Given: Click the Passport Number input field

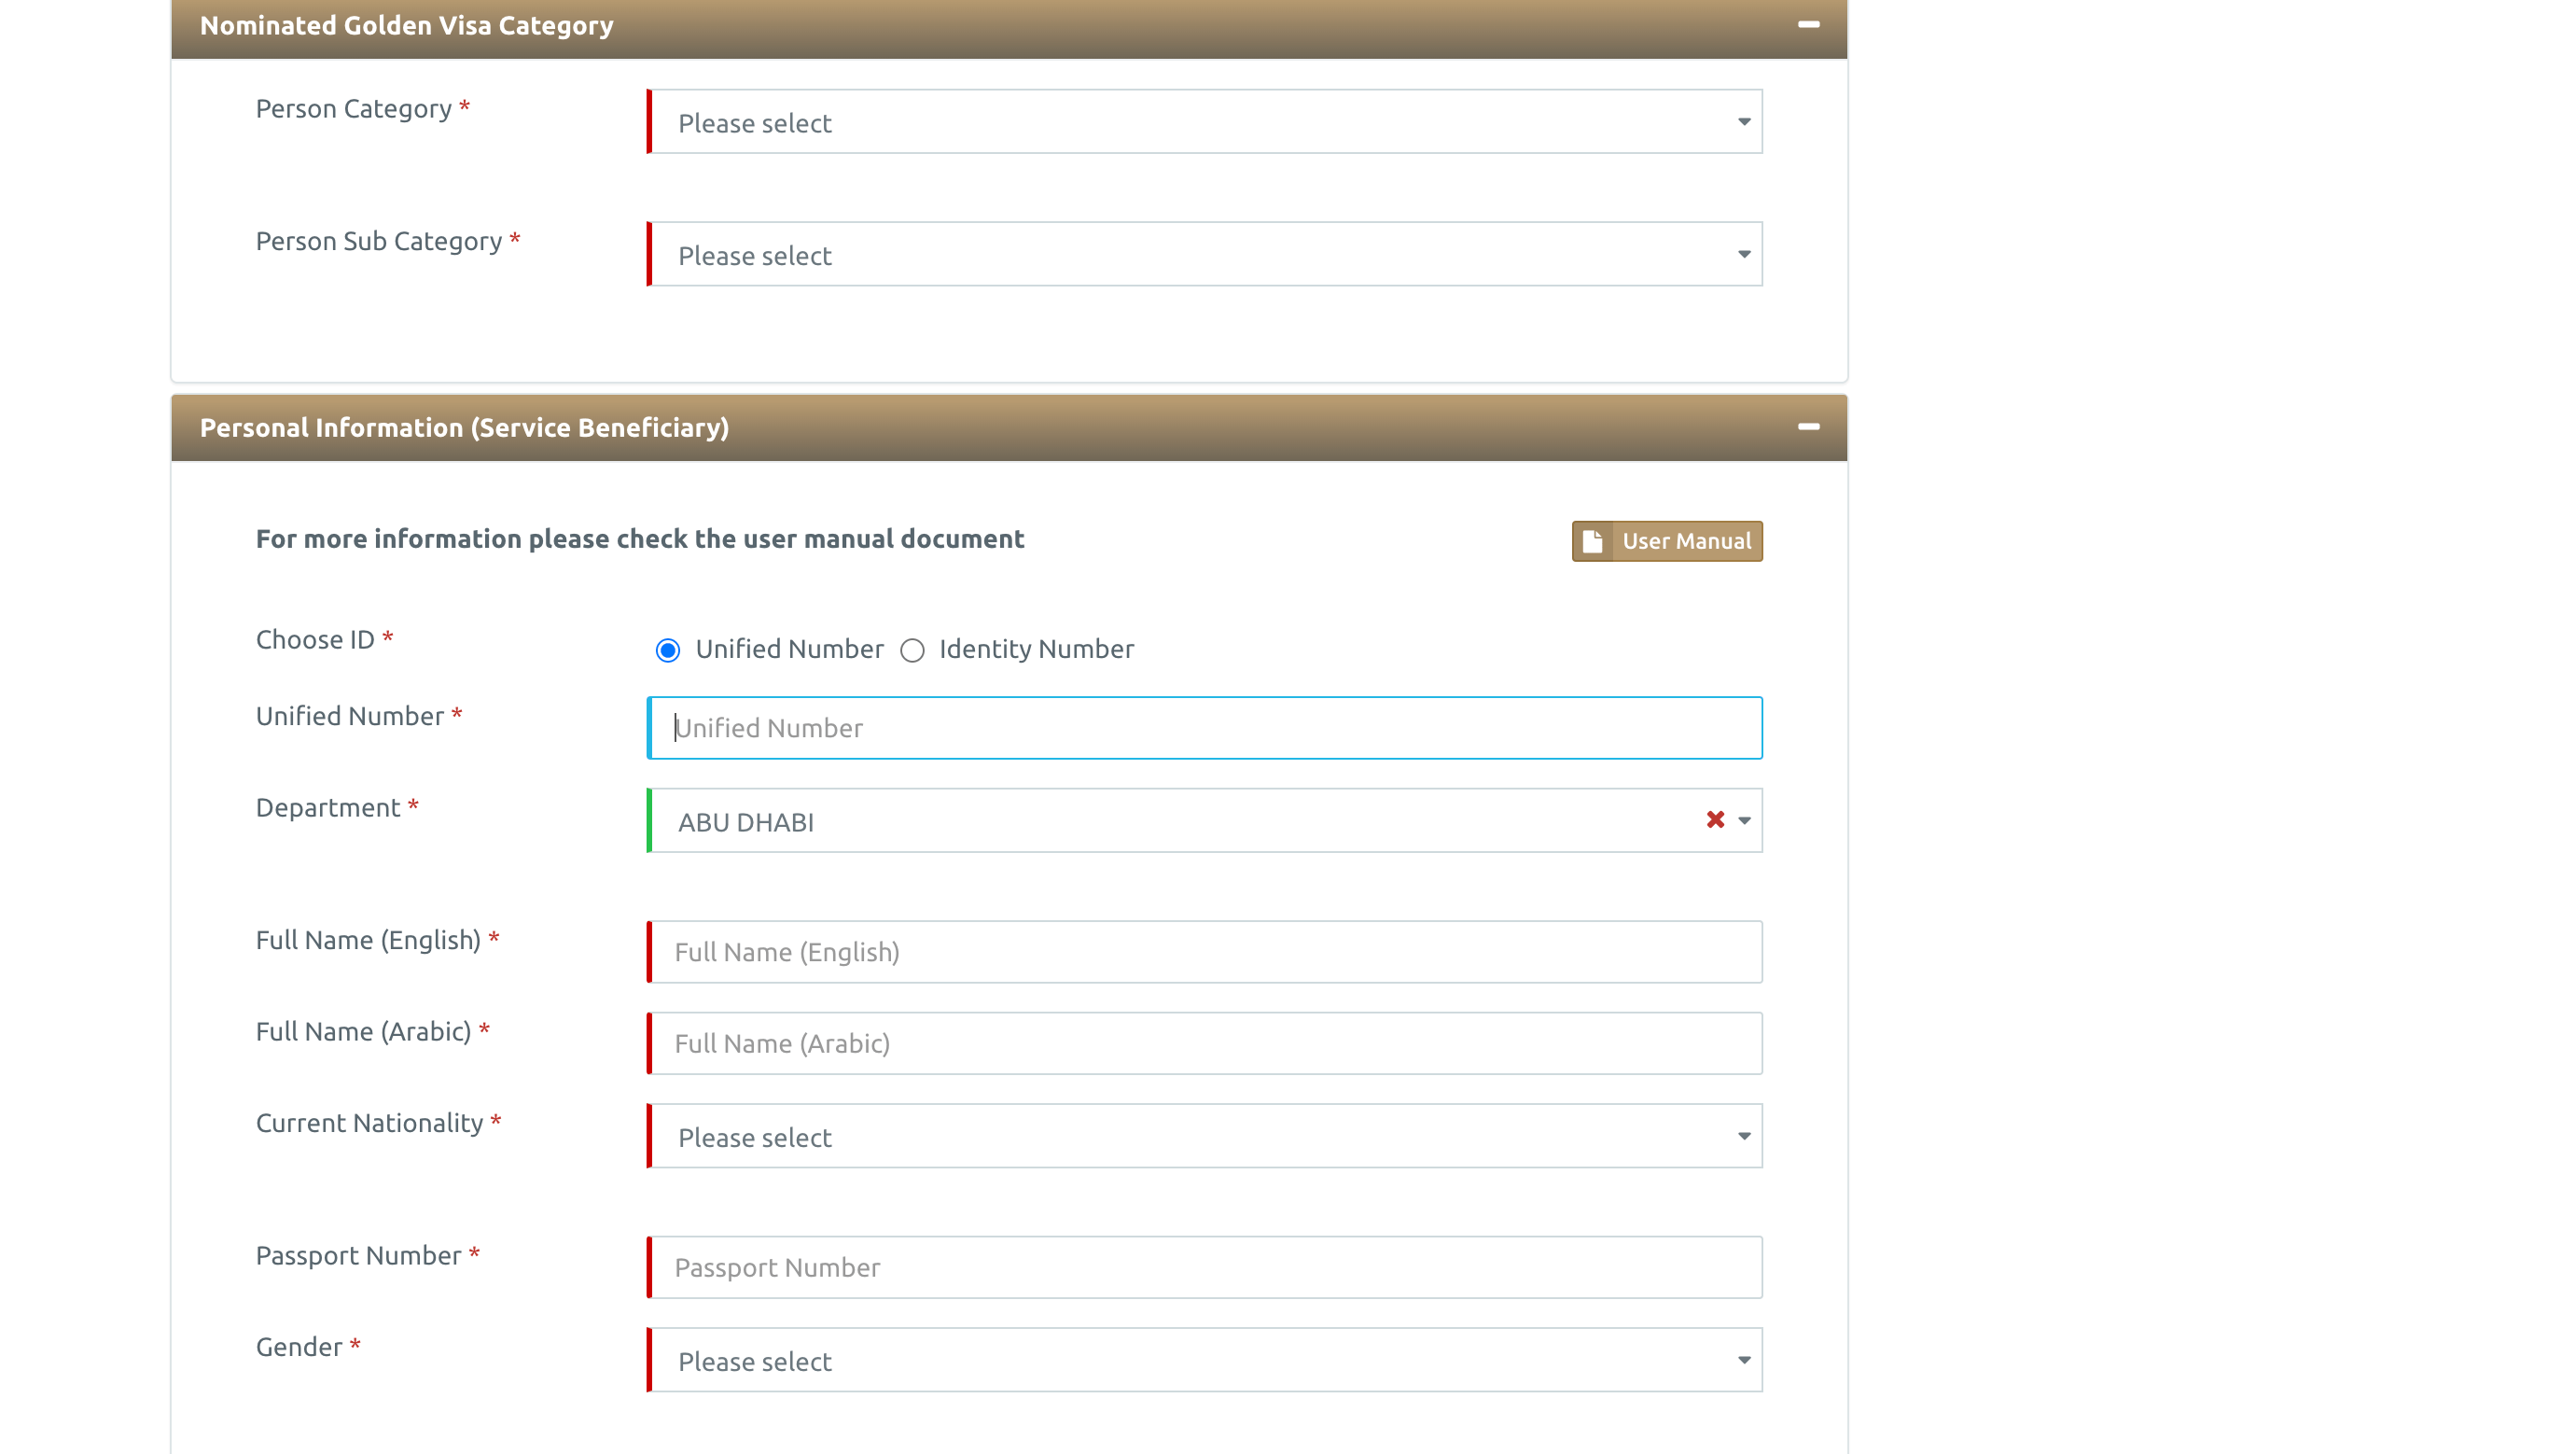Looking at the screenshot, I should click(x=1205, y=1267).
